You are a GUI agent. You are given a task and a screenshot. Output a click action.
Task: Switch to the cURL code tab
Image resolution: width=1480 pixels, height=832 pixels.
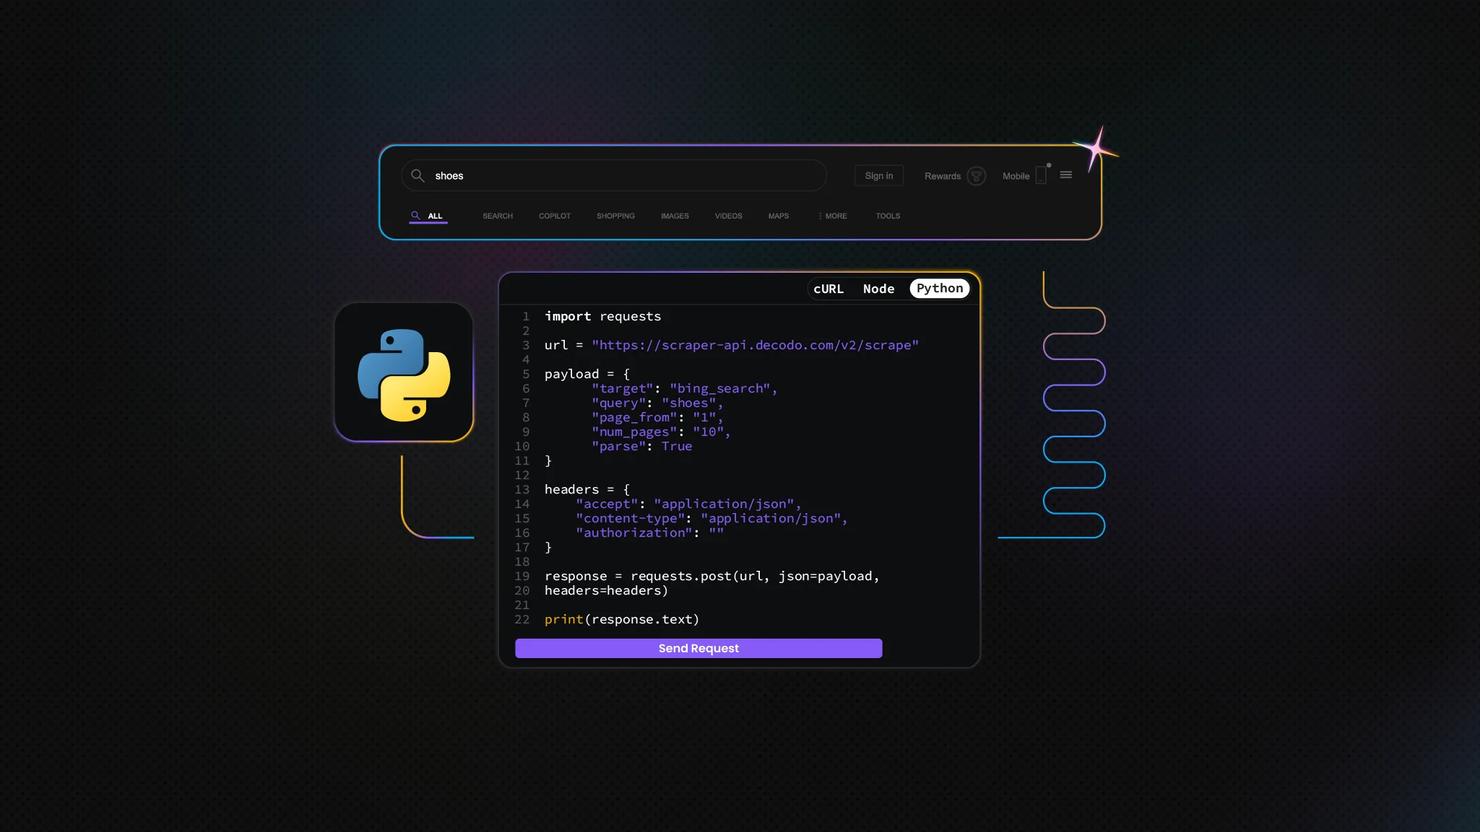pyautogui.click(x=828, y=289)
